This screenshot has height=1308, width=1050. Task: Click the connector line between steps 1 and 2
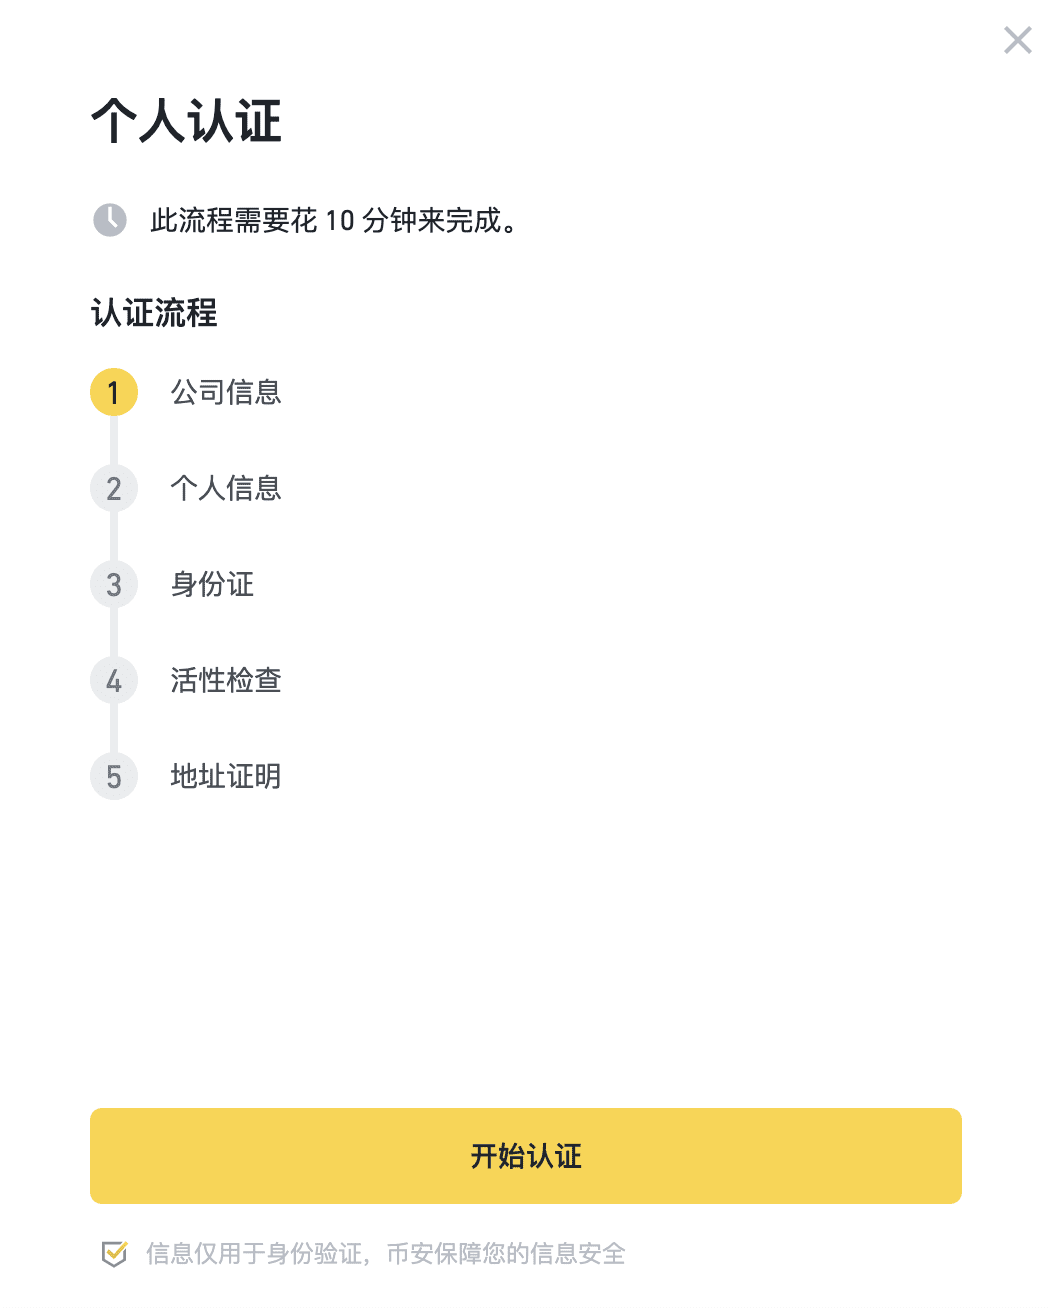point(114,440)
